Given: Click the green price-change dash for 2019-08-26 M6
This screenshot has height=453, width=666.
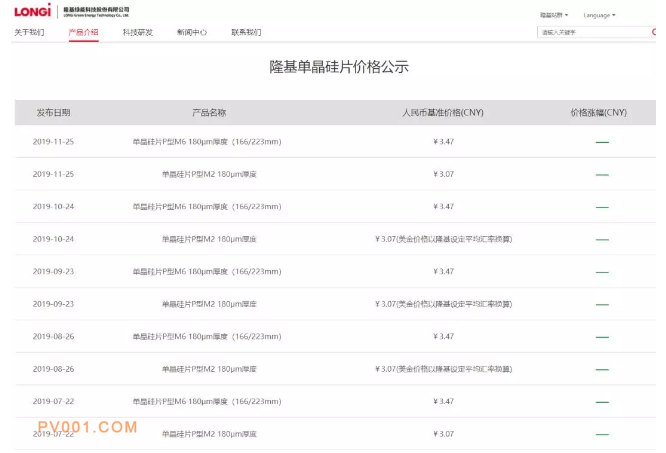Looking at the screenshot, I should click(602, 337).
